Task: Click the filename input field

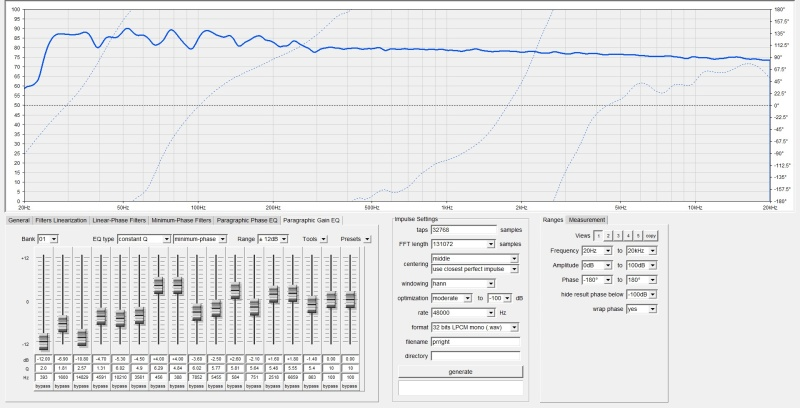Action: (475, 341)
